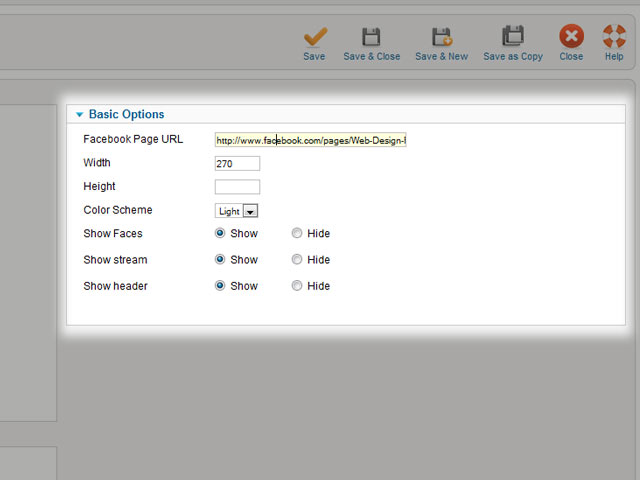Click the "Show header" label
This screenshot has width=640, height=480.
[116, 286]
